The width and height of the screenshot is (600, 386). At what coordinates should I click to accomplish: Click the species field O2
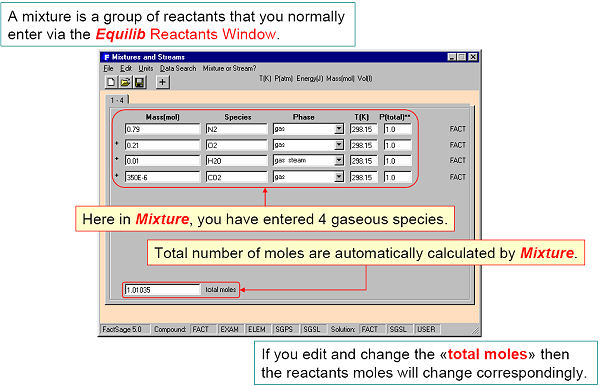click(236, 145)
